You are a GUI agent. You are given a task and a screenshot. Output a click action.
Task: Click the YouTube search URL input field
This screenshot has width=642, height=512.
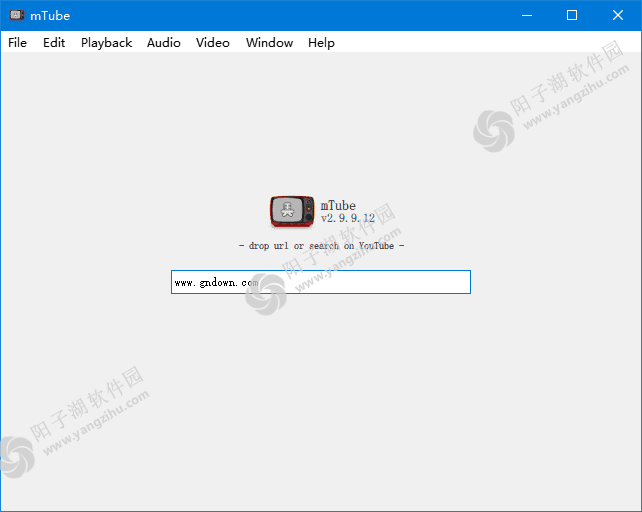tap(321, 282)
